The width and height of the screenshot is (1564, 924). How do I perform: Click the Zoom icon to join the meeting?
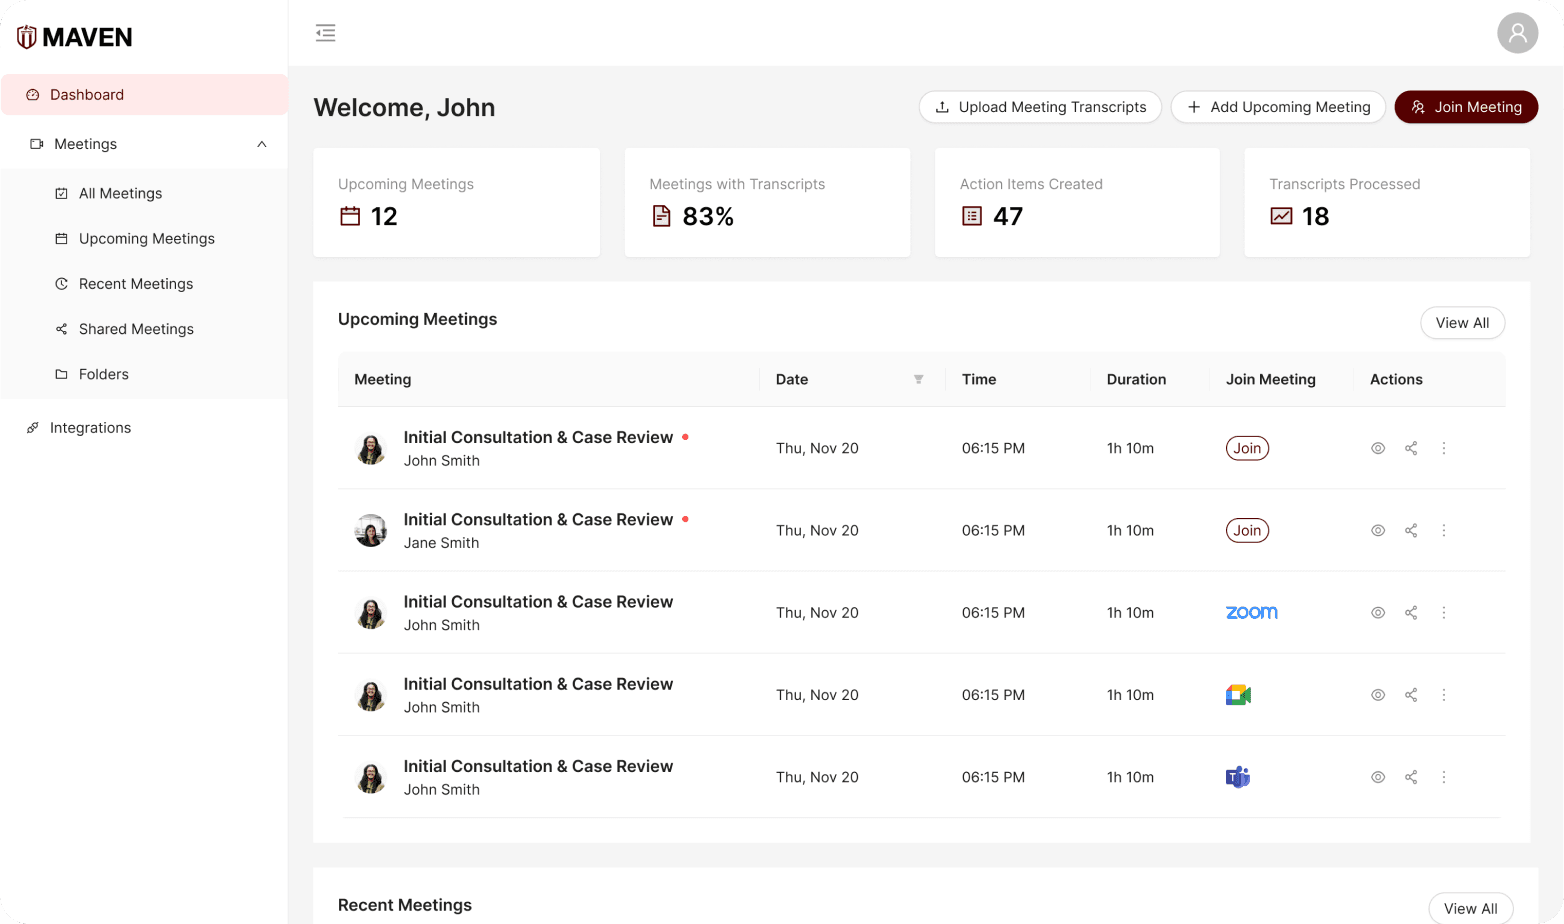(x=1251, y=612)
